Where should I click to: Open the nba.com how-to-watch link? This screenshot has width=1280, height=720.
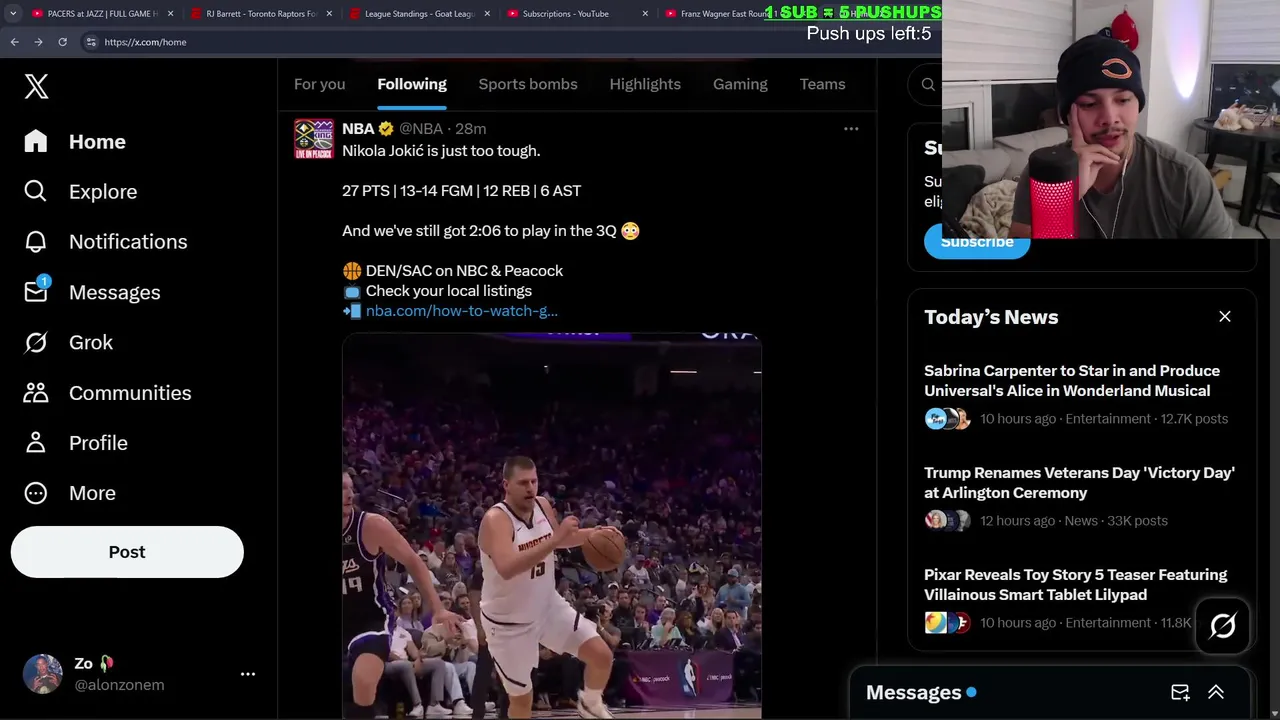coord(462,311)
